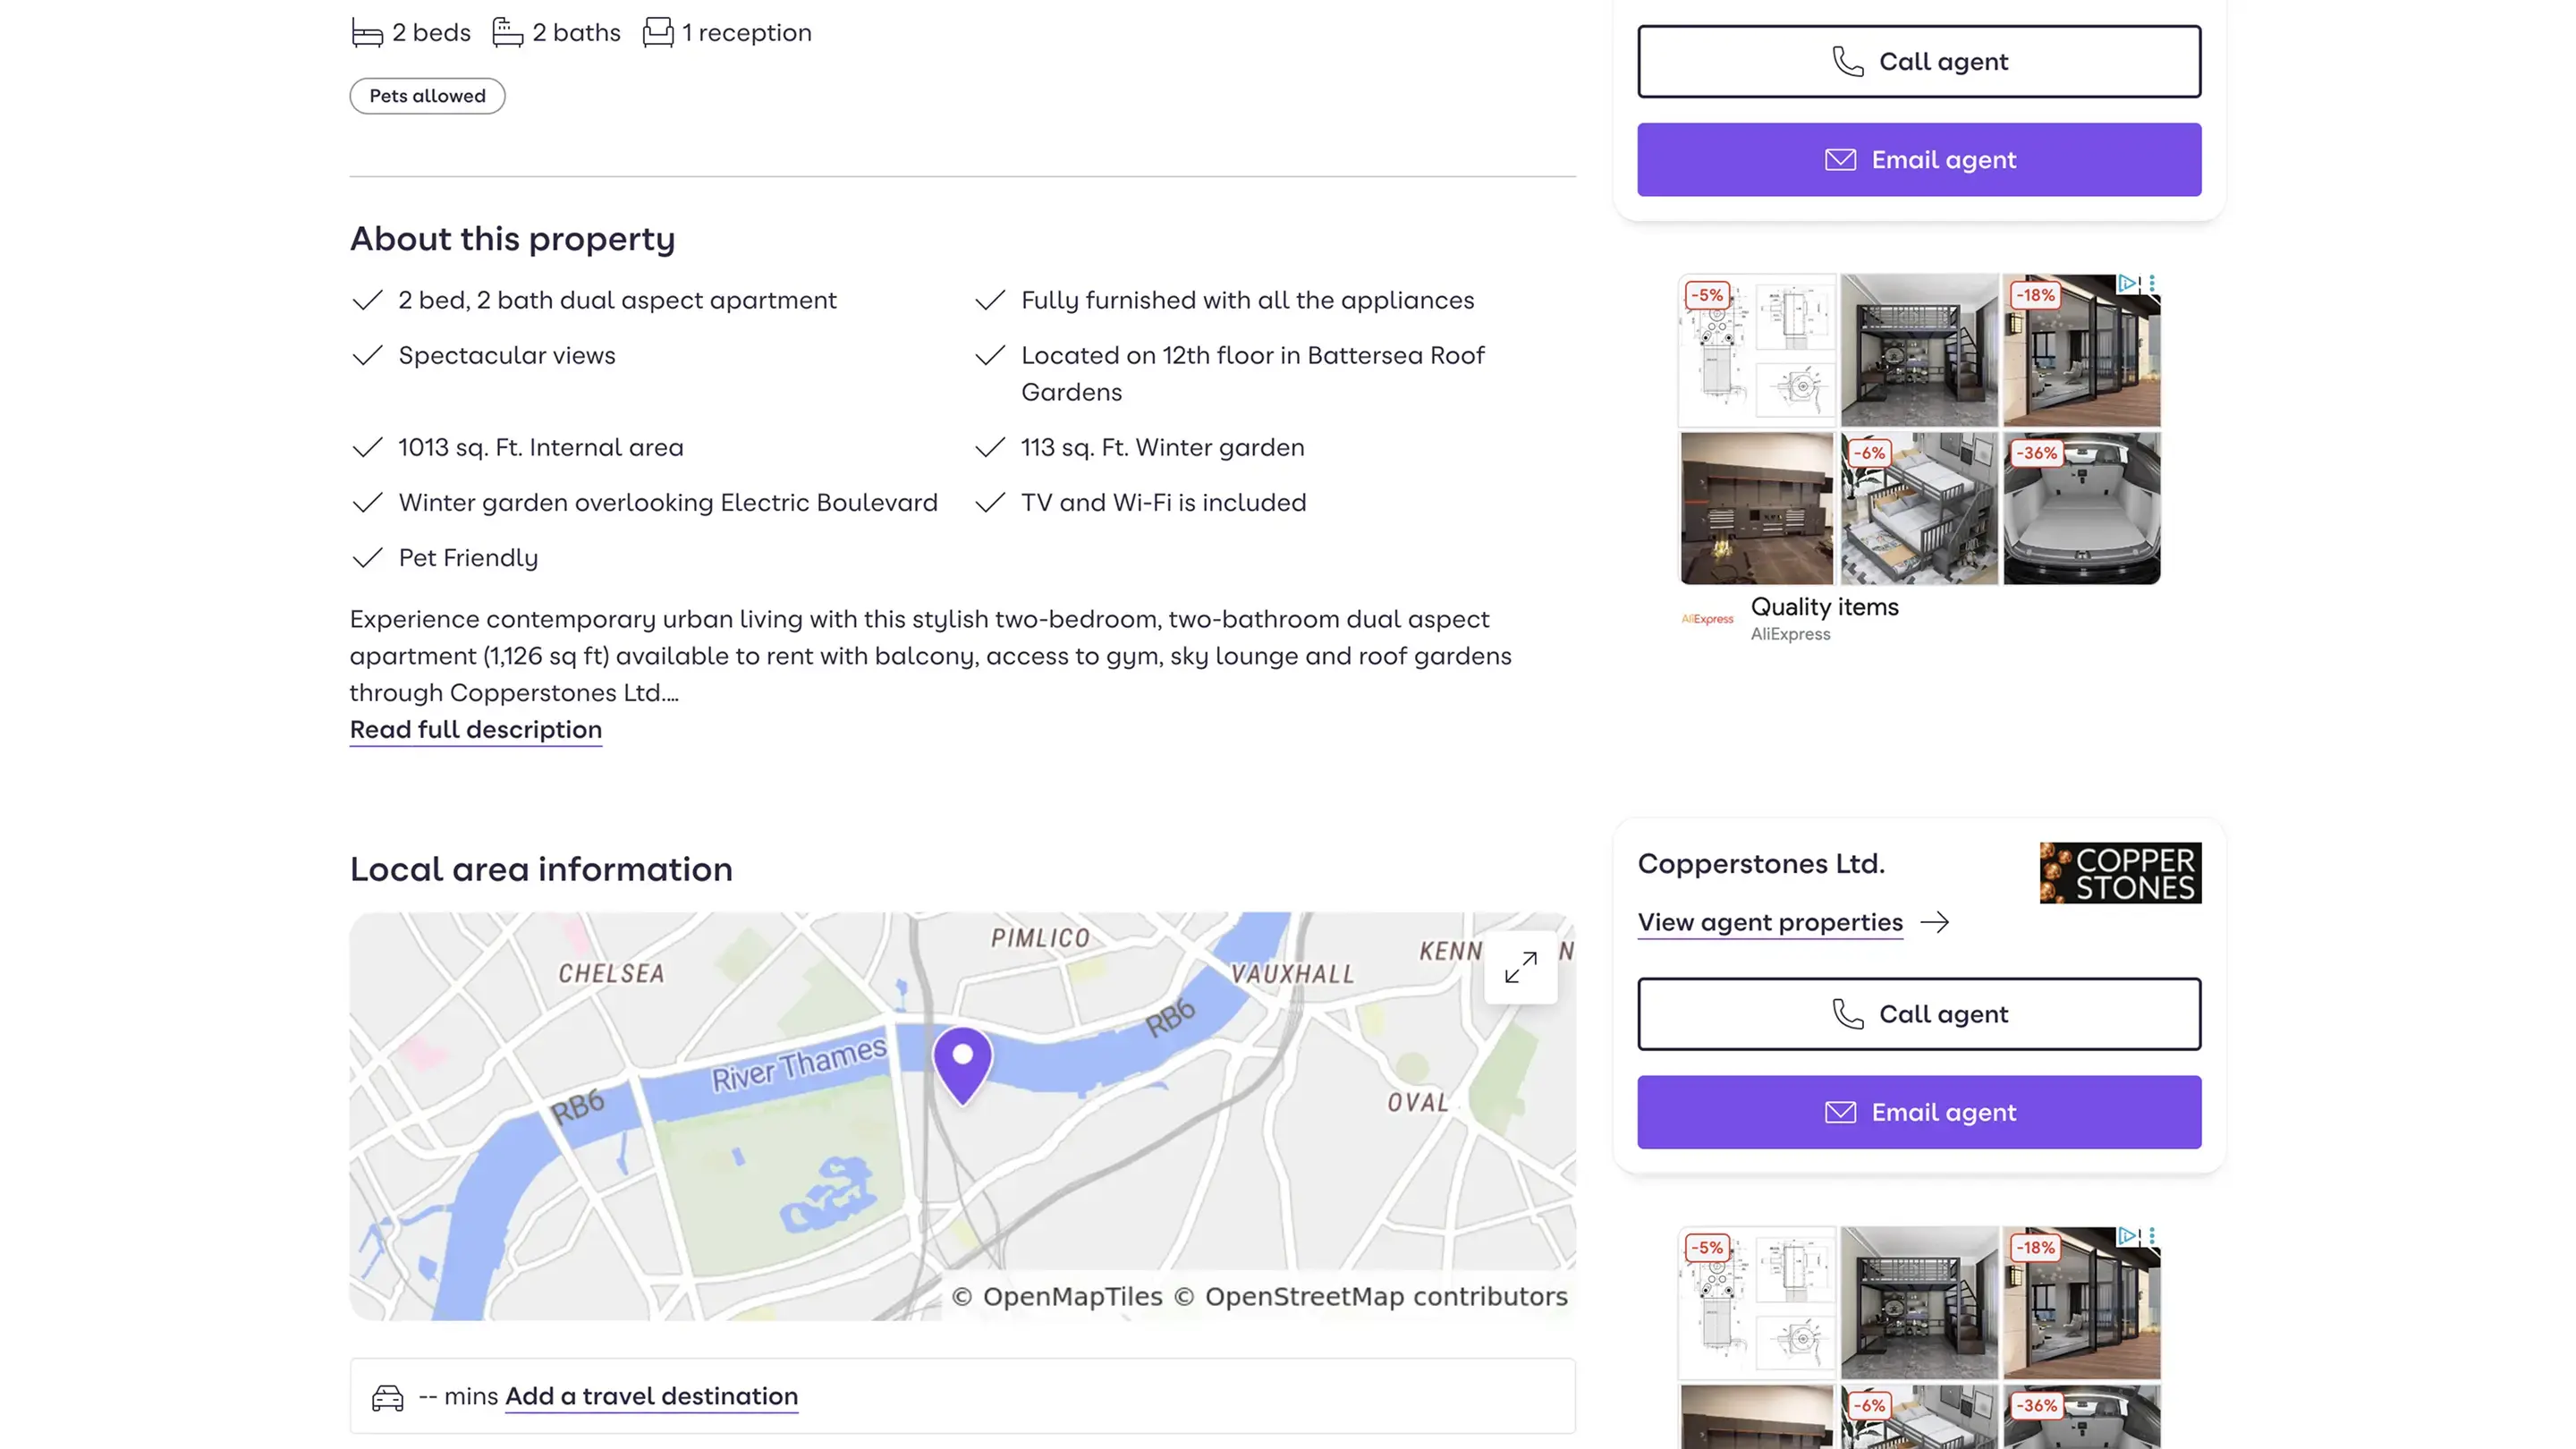Expand the map to fullscreen
The width and height of the screenshot is (2576, 1449).
click(x=1520, y=967)
